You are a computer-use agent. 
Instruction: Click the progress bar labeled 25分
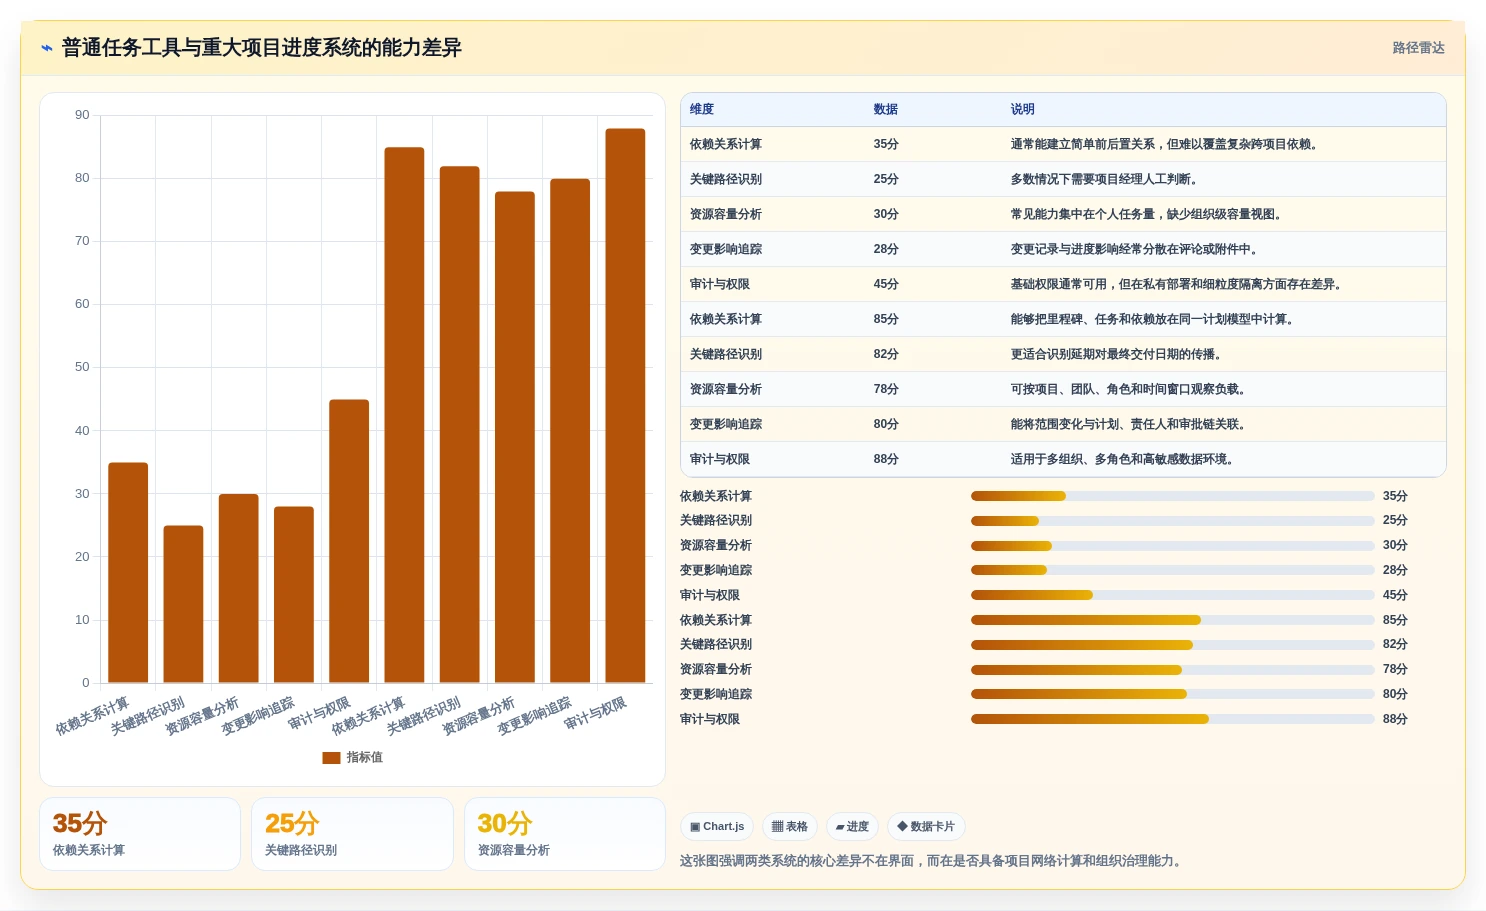pyautogui.click(x=1172, y=521)
